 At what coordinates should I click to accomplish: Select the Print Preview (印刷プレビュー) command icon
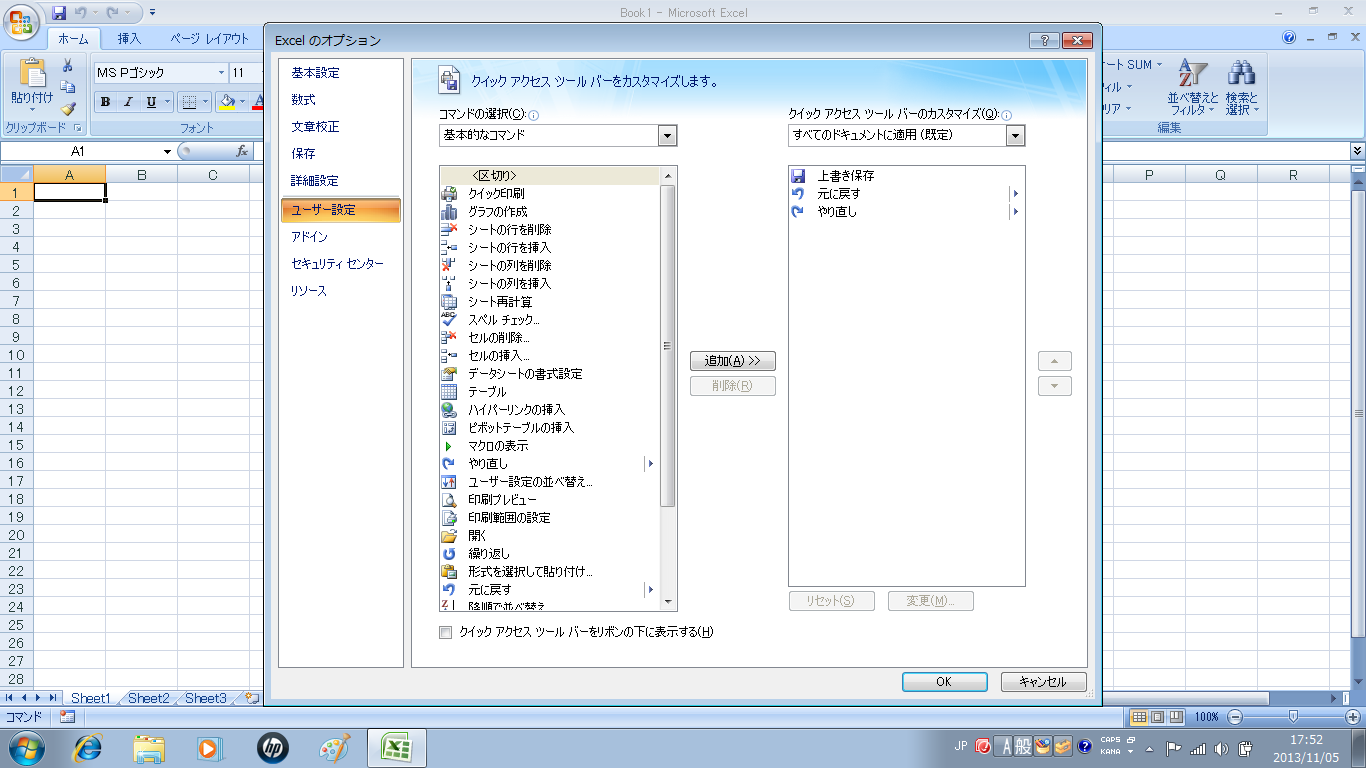coord(449,500)
